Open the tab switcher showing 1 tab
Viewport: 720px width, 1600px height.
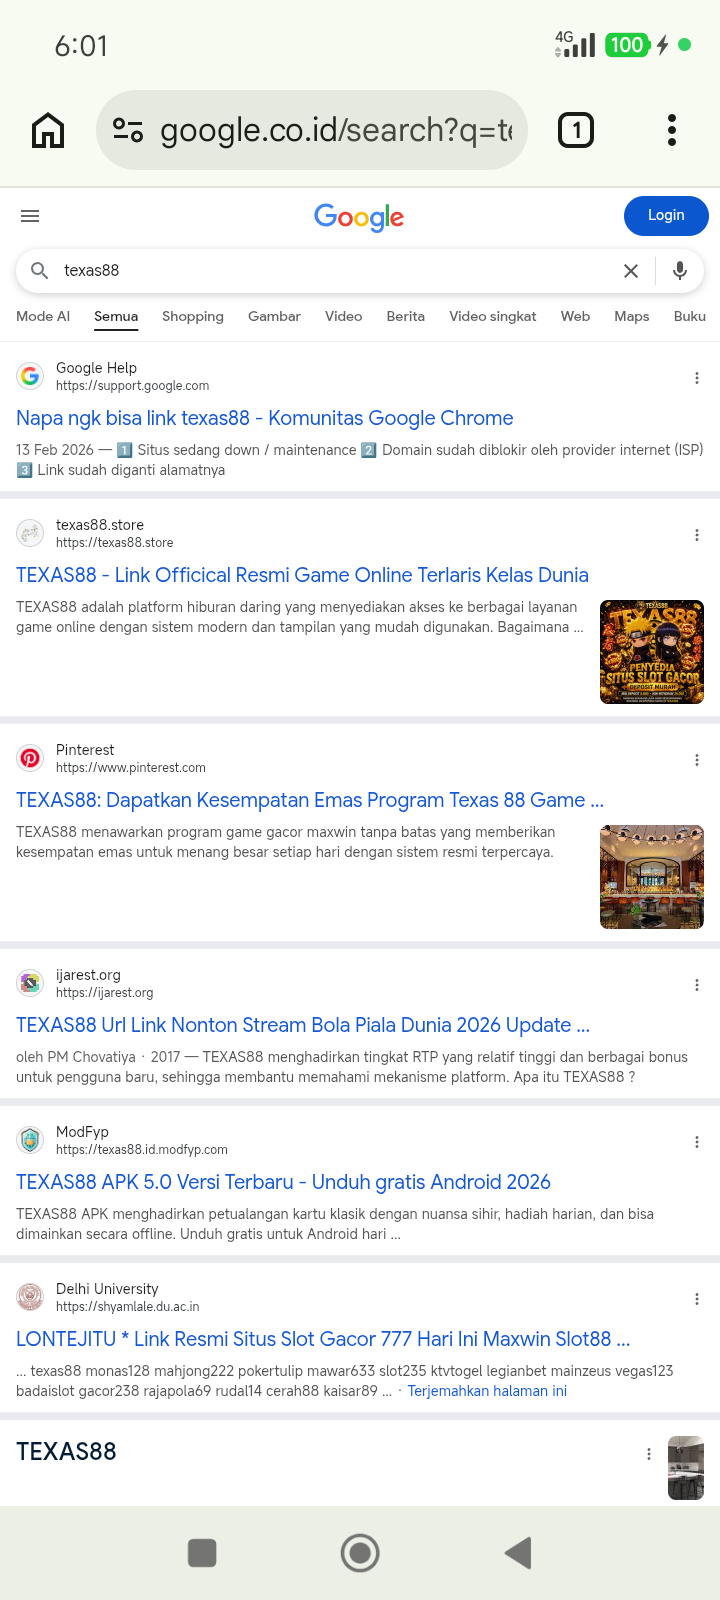[x=576, y=130]
